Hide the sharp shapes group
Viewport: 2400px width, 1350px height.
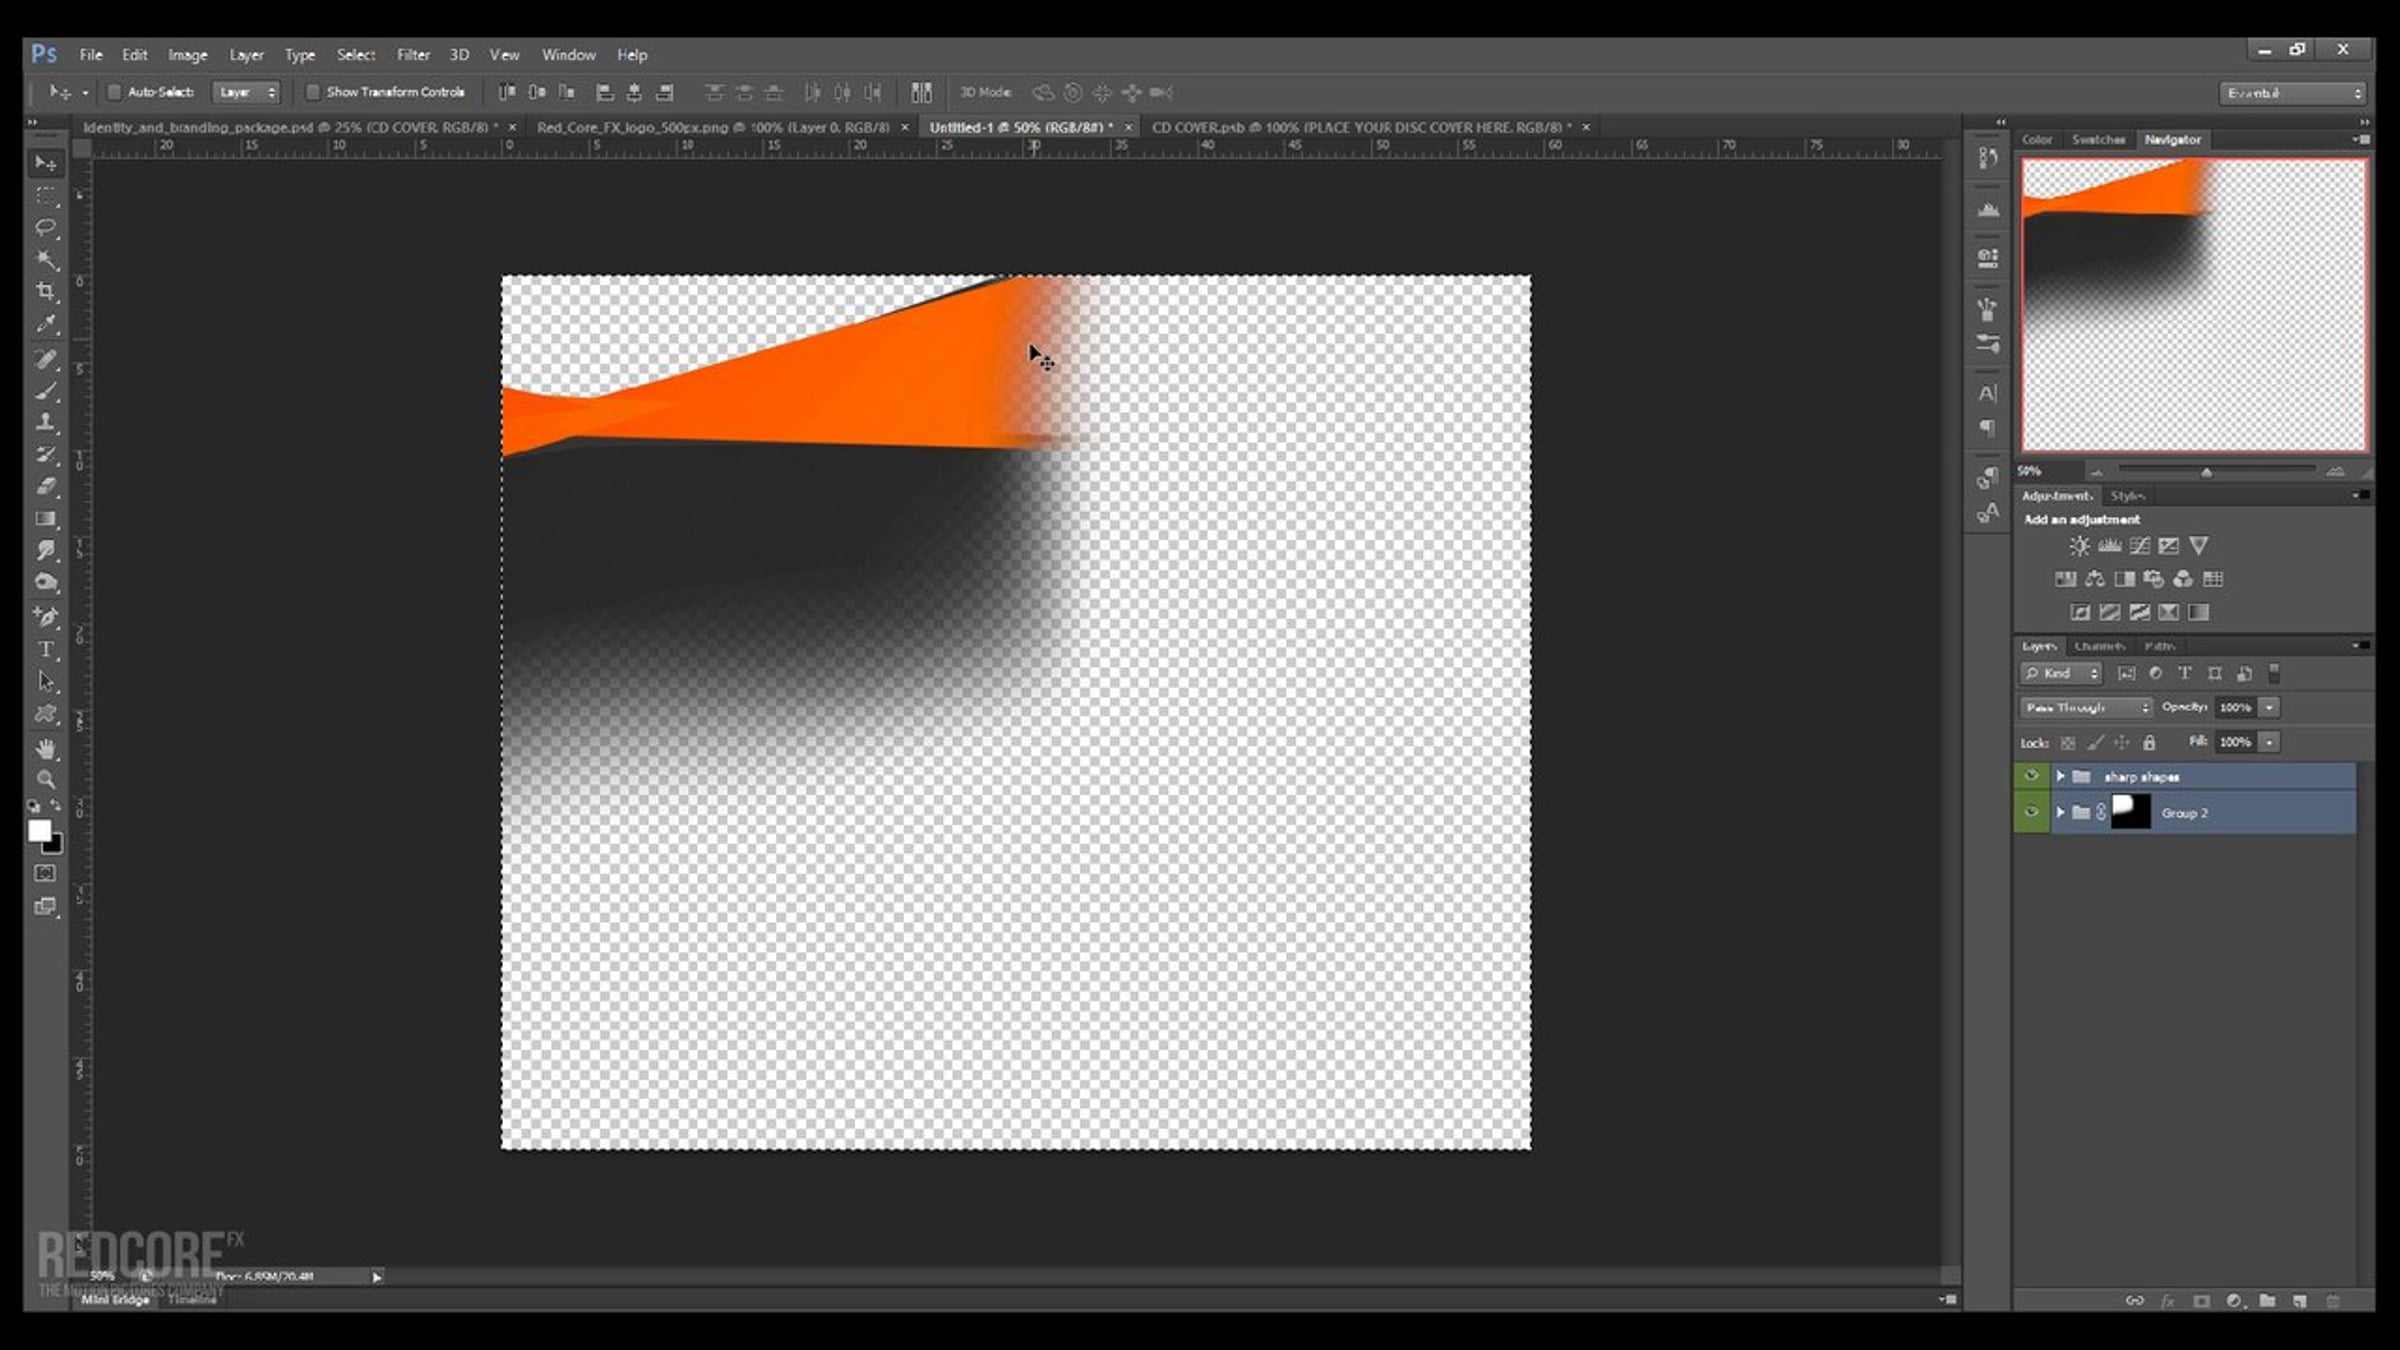click(2031, 776)
